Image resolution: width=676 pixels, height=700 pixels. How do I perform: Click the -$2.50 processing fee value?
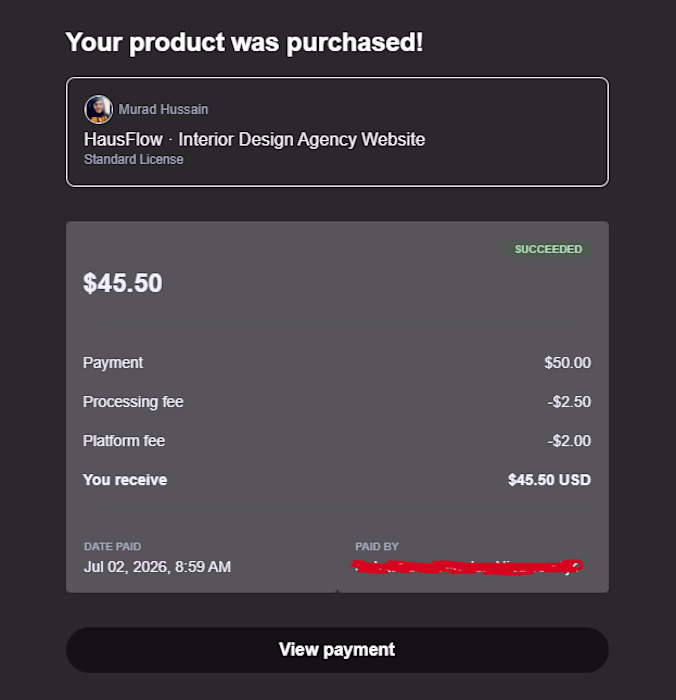pyautogui.click(x=569, y=402)
